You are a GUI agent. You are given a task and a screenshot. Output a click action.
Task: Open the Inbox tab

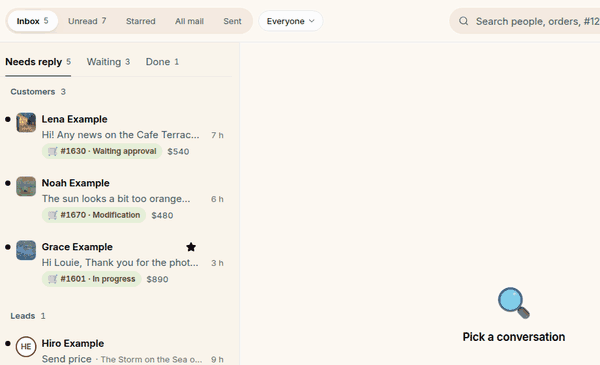33,21
